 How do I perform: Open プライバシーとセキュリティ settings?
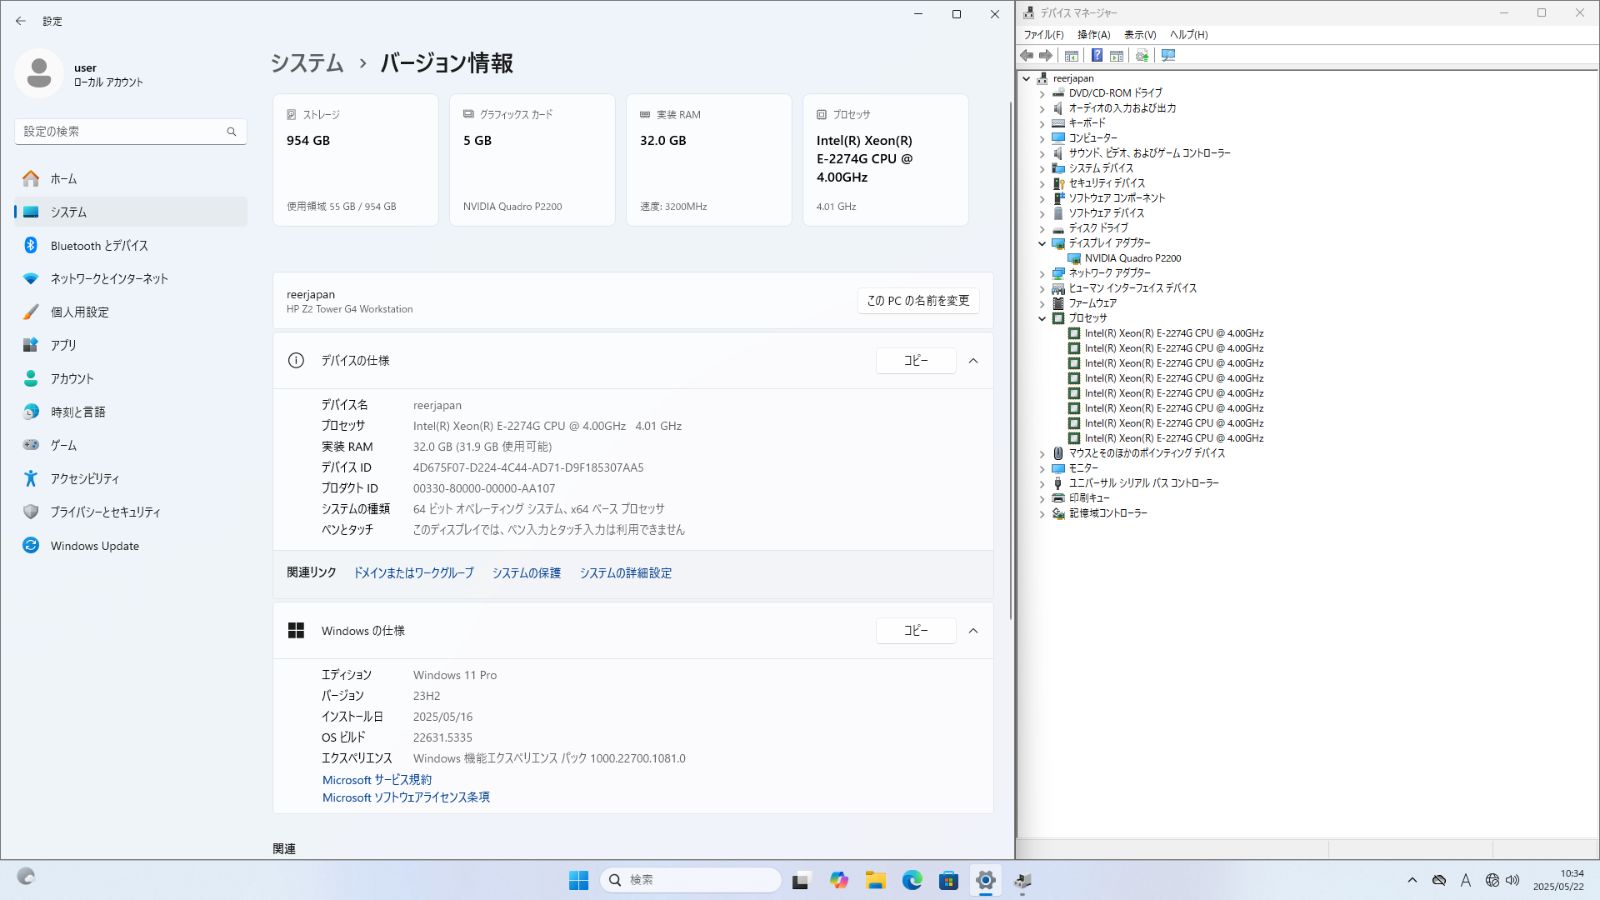131,512
